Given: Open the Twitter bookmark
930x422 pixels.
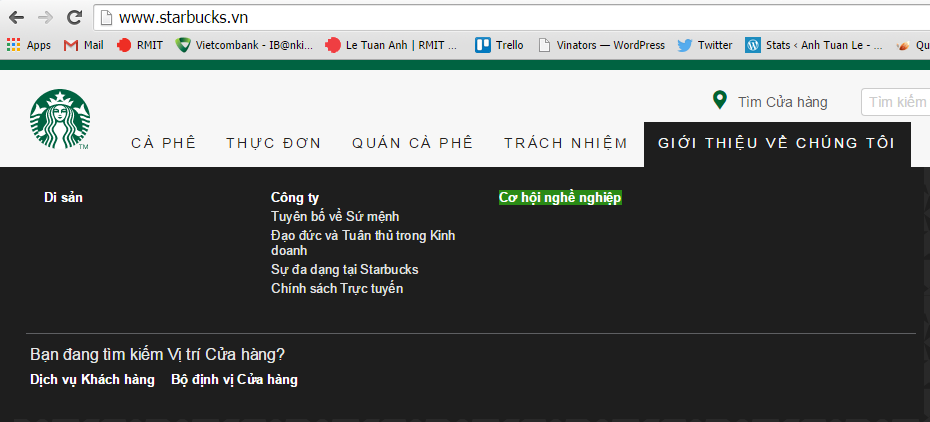Looking at the screenshot, I should coord(705,45).
